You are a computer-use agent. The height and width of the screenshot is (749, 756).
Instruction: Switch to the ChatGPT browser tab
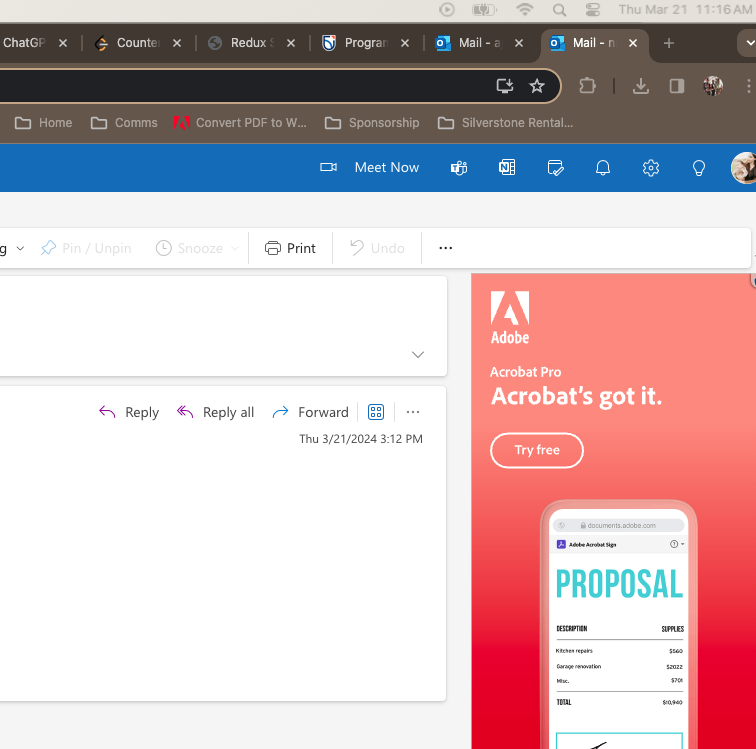[x=24, y=43]
